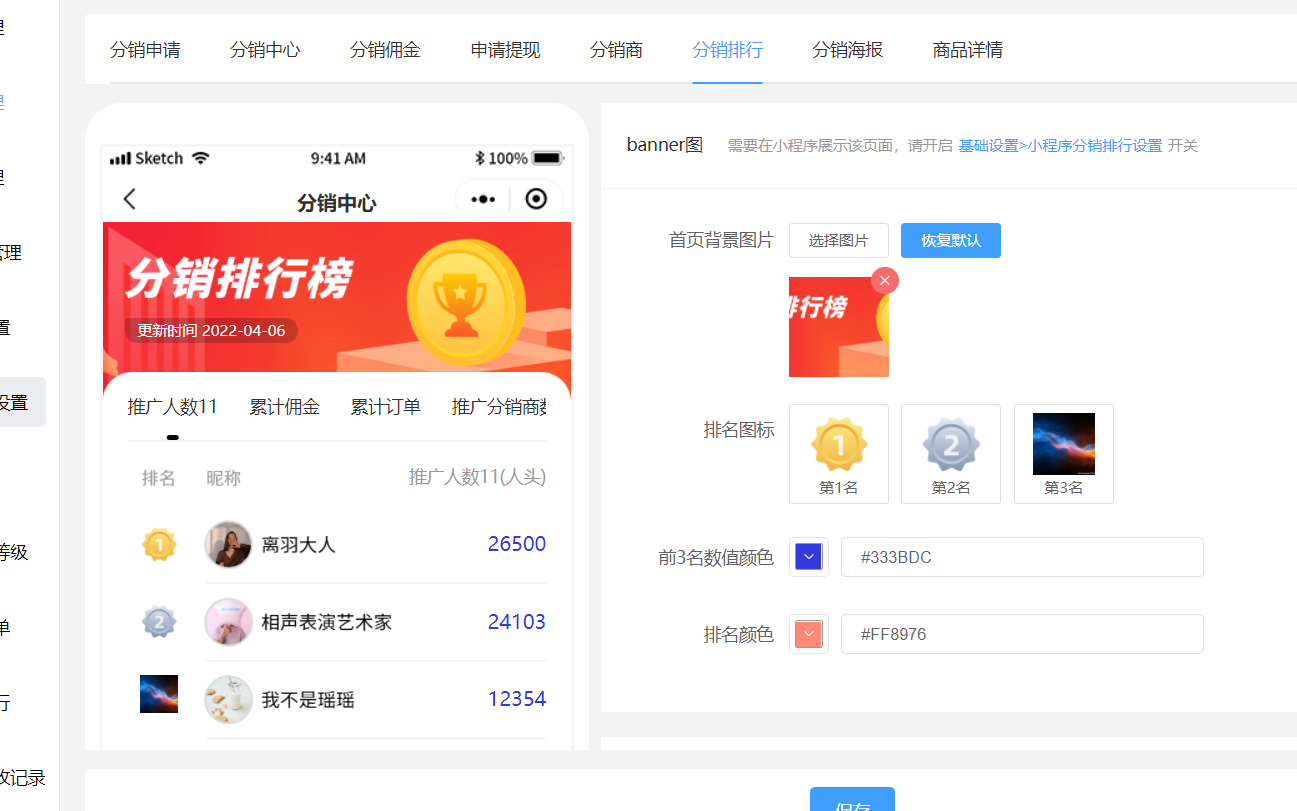Open the 排名颜色 color picker
This screenshot has height=811, width=1297.
point(808,634)
